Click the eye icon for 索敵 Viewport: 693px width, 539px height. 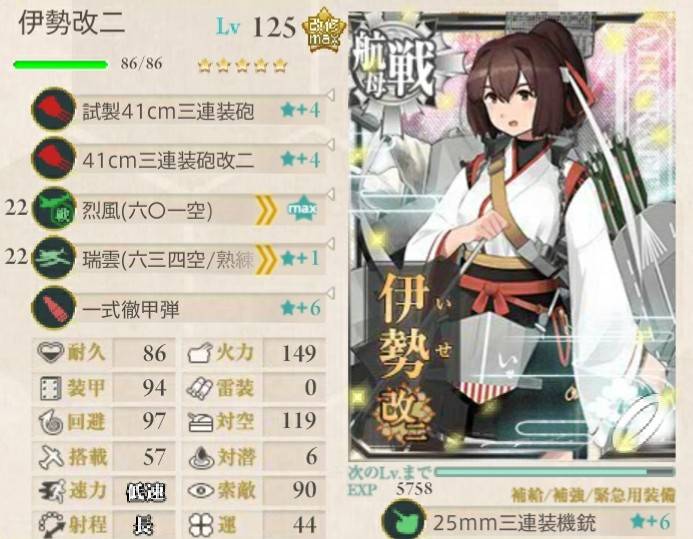[x=202, y=490]
